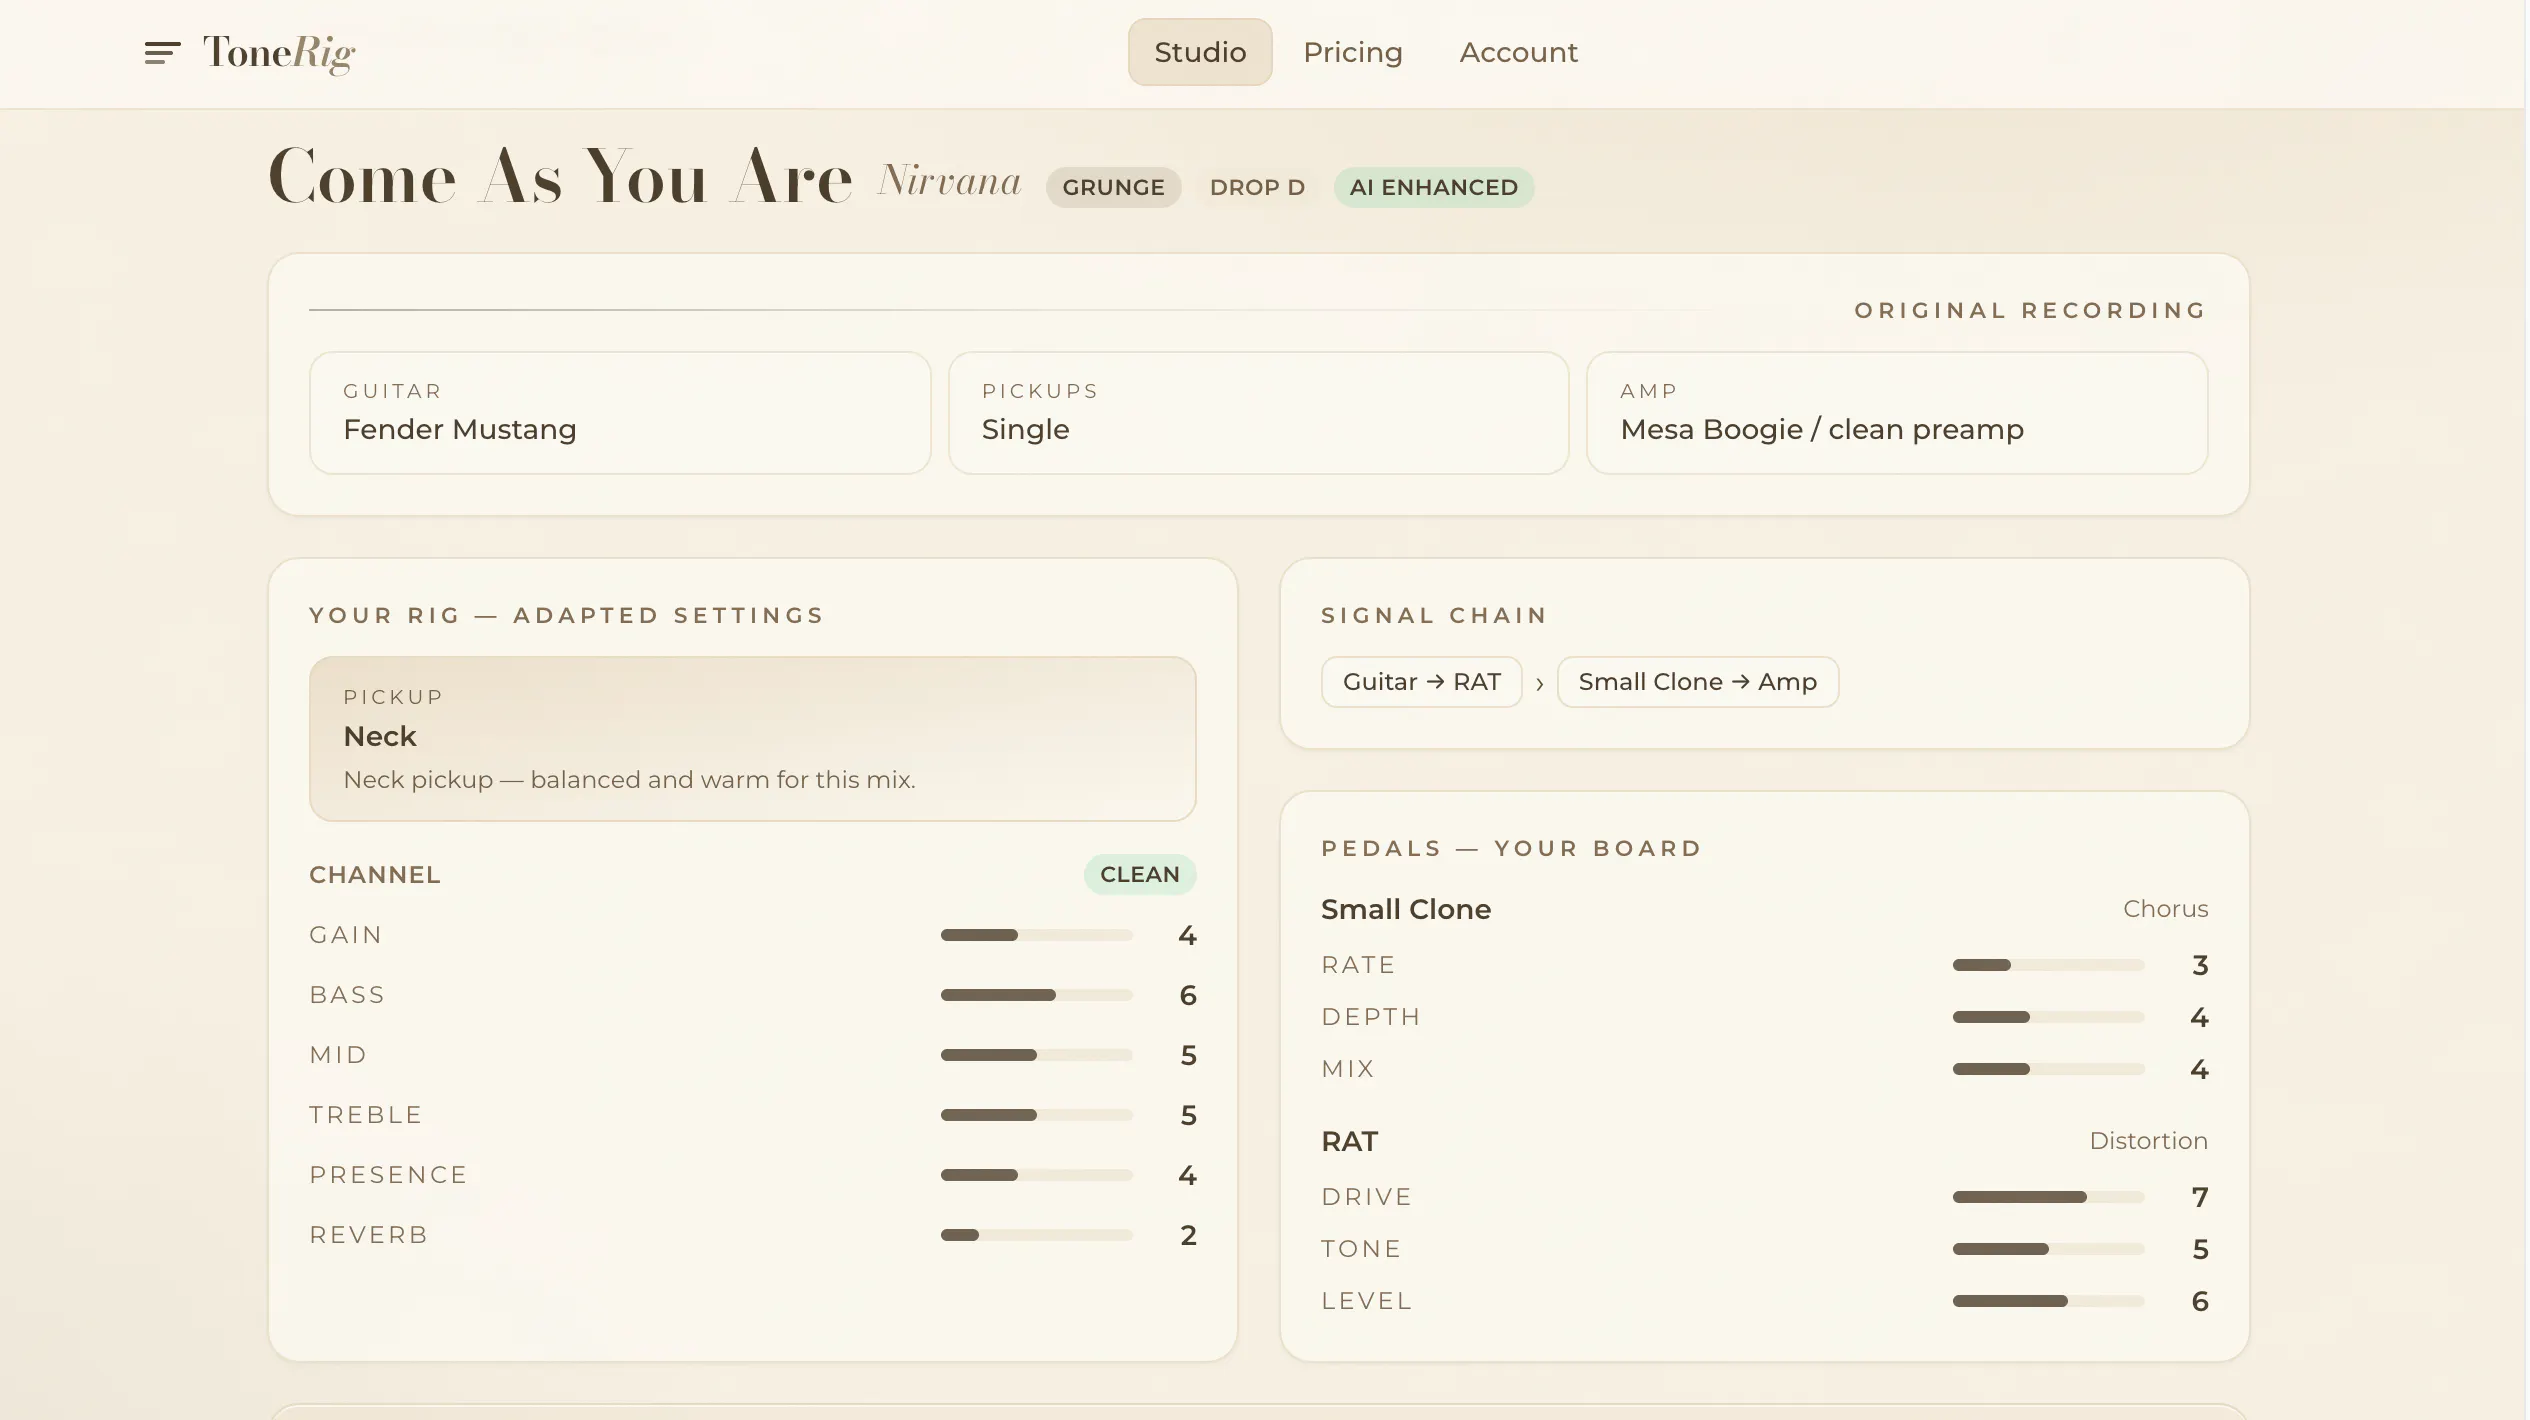Adjust the RAT DRIVE slider
This screenshot has width=2530, height=1420.
(2049, 1197)
